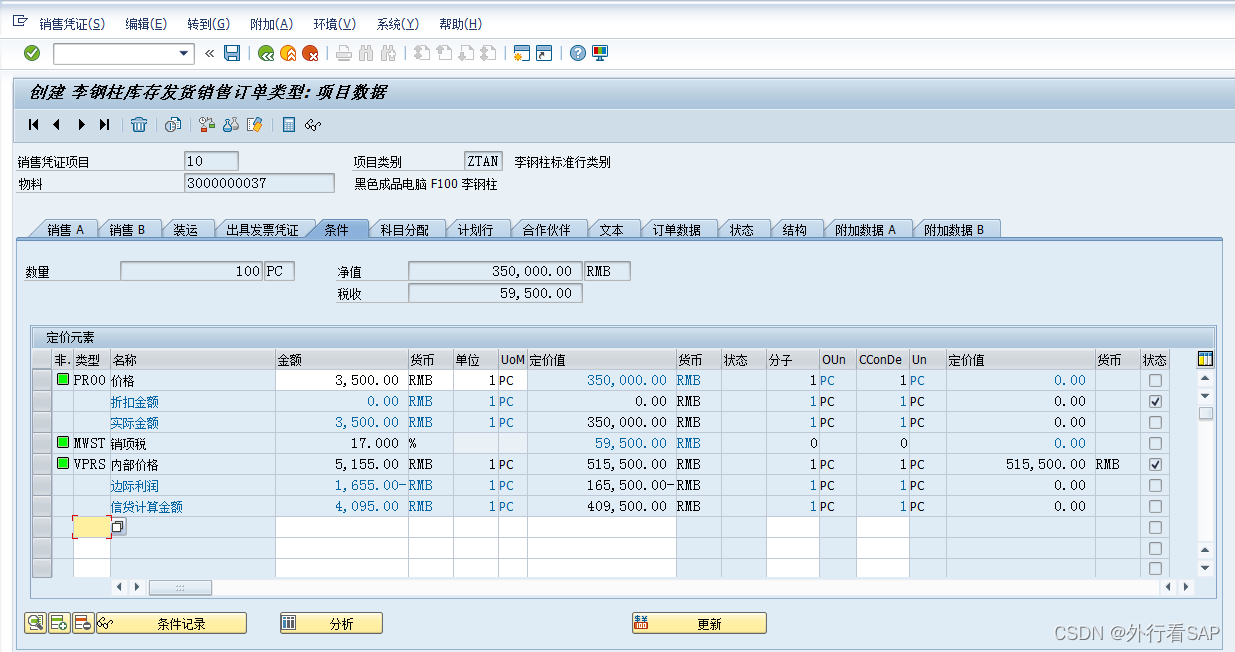Switch to the 计划行 tab
The width and height of the screenshot is (1235, 652).
coord(476,230)
